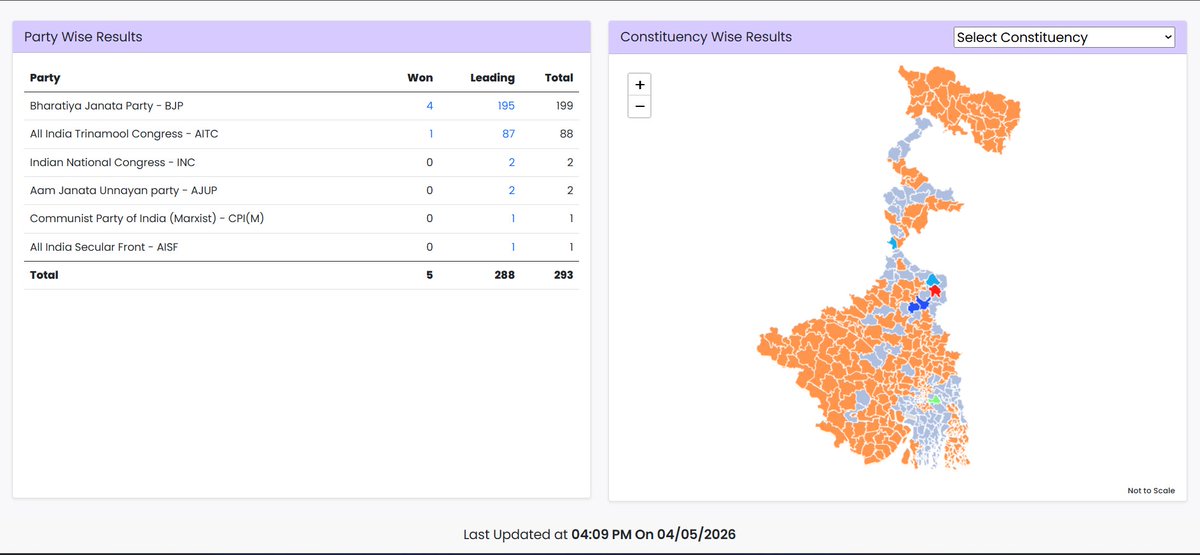Click the Party Wise Results panel heading
The width and height of the screenshot is (1200, 555).
84,37
